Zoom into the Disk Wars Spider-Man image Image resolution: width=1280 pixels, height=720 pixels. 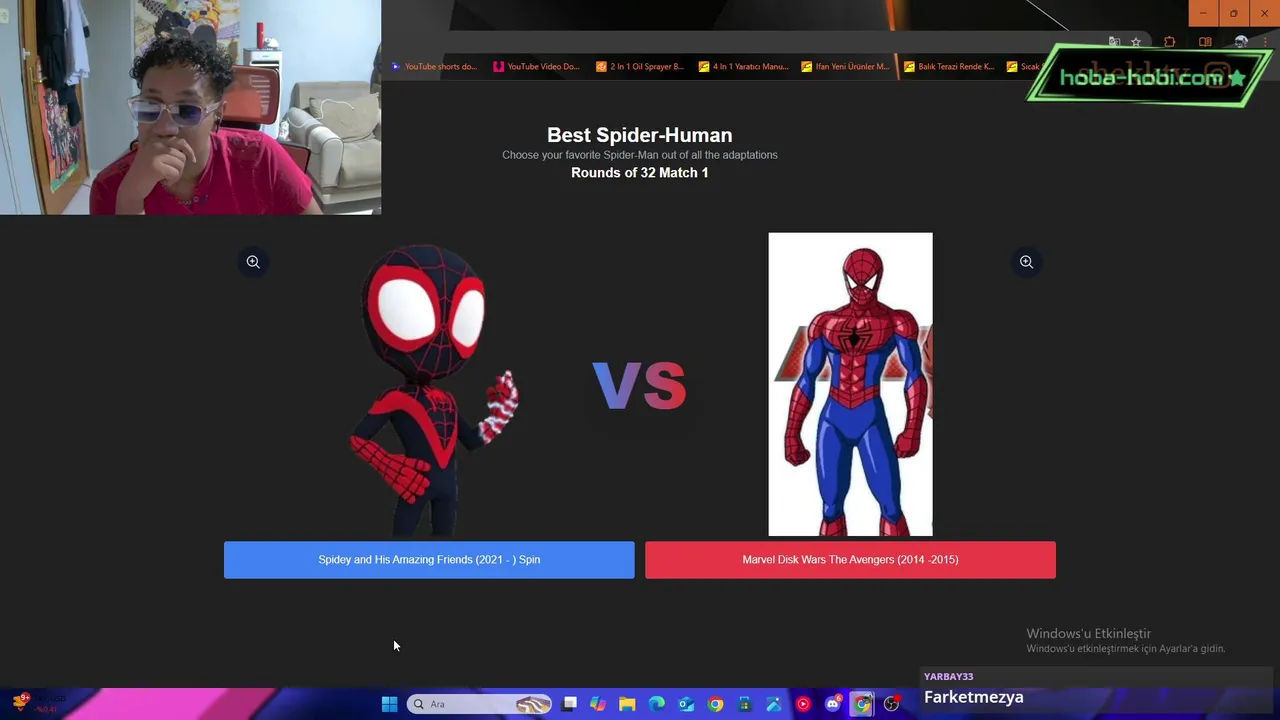1026,262
